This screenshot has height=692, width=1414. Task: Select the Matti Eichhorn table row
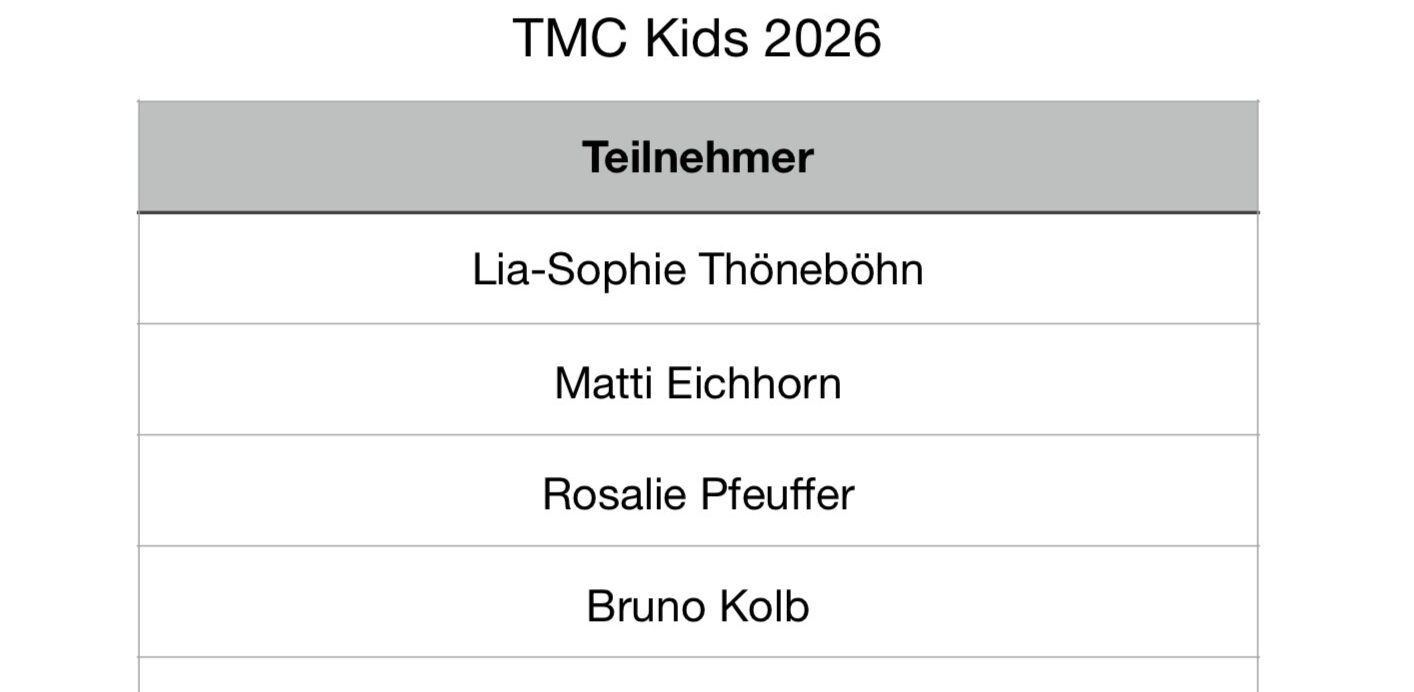click(x=698, y=380)
